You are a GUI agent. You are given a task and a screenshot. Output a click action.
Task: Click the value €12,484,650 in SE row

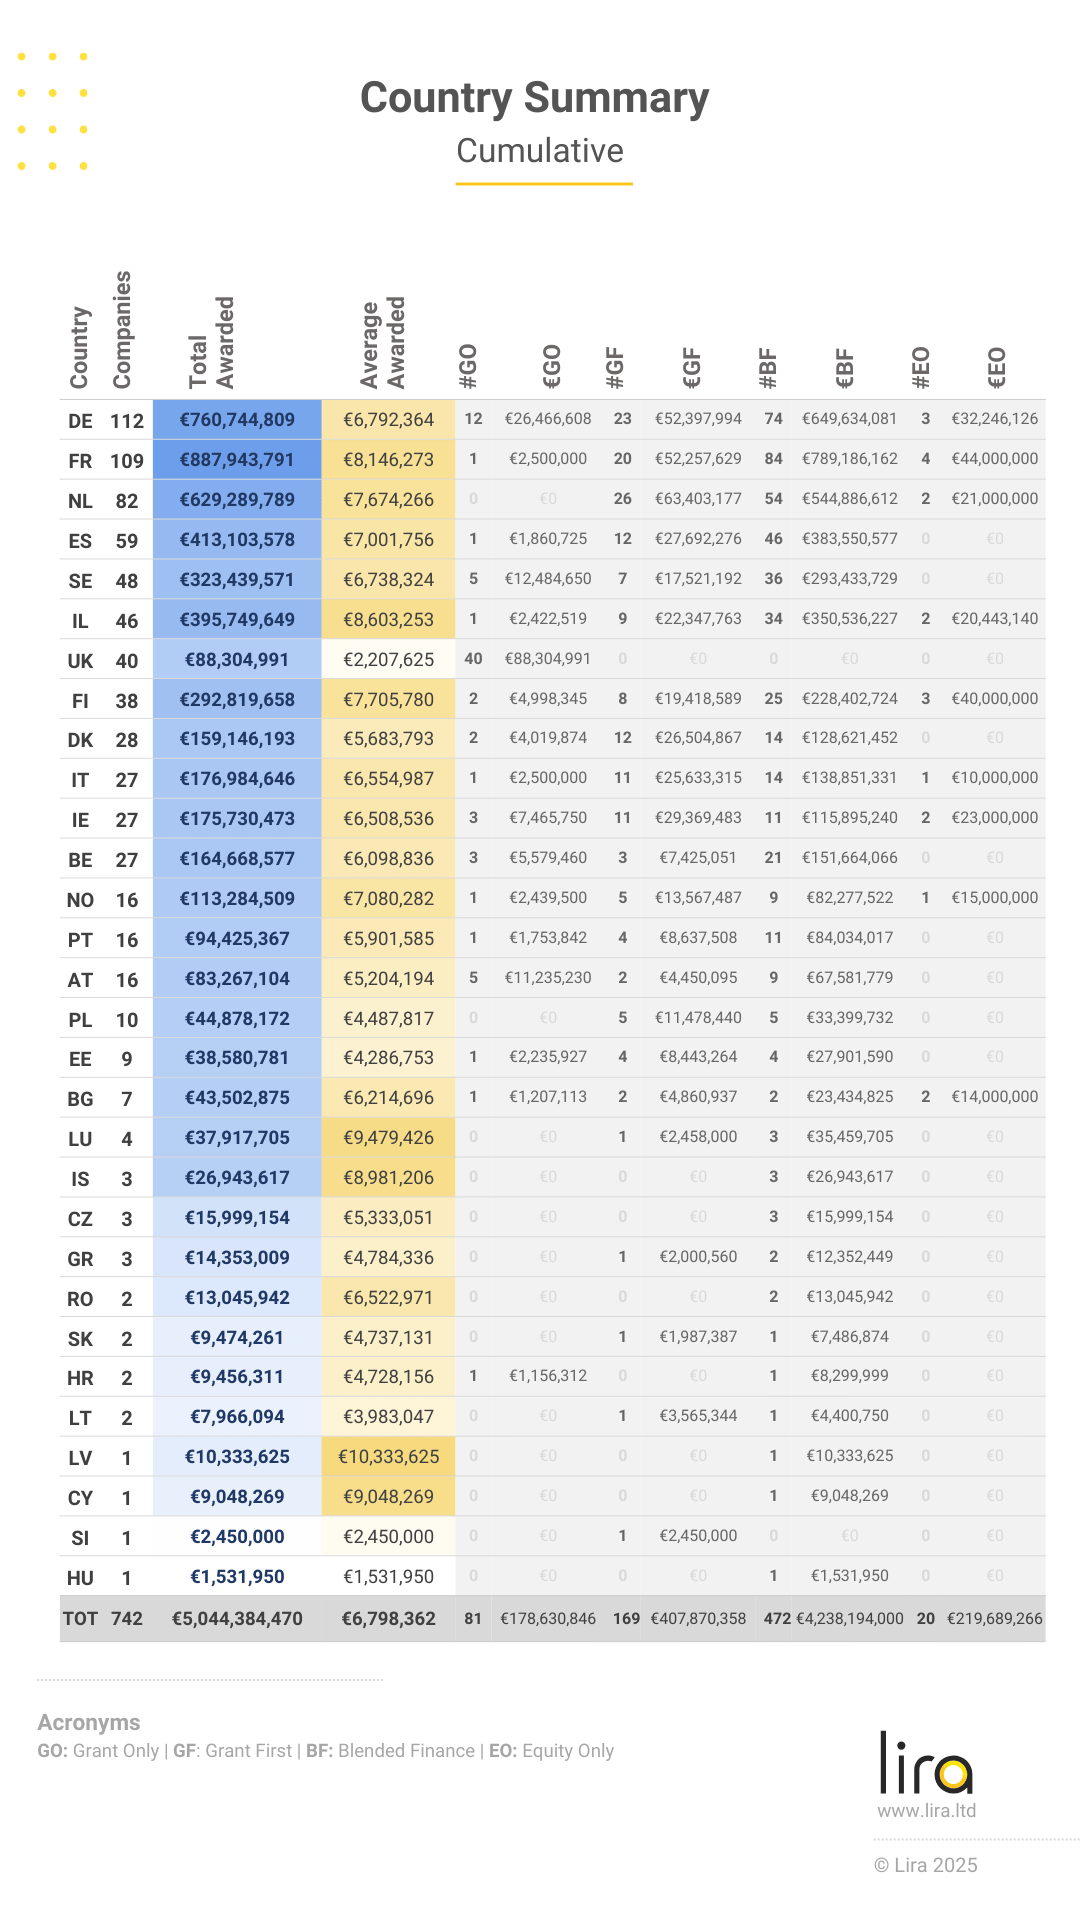click(x=548, y=579)
